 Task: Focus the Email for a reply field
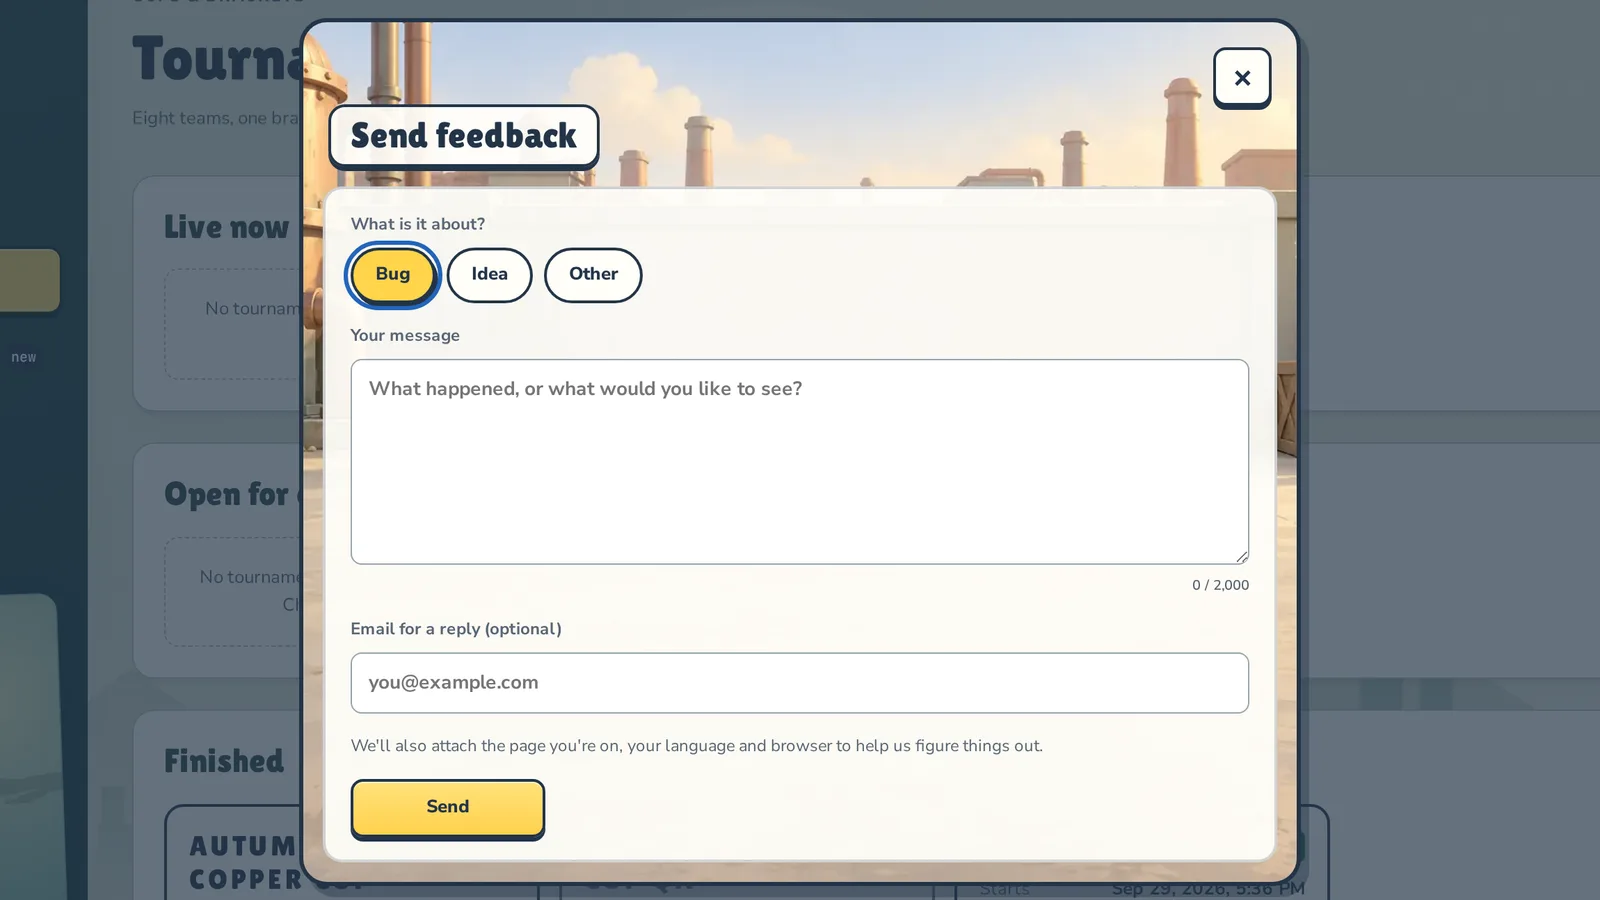799,683
